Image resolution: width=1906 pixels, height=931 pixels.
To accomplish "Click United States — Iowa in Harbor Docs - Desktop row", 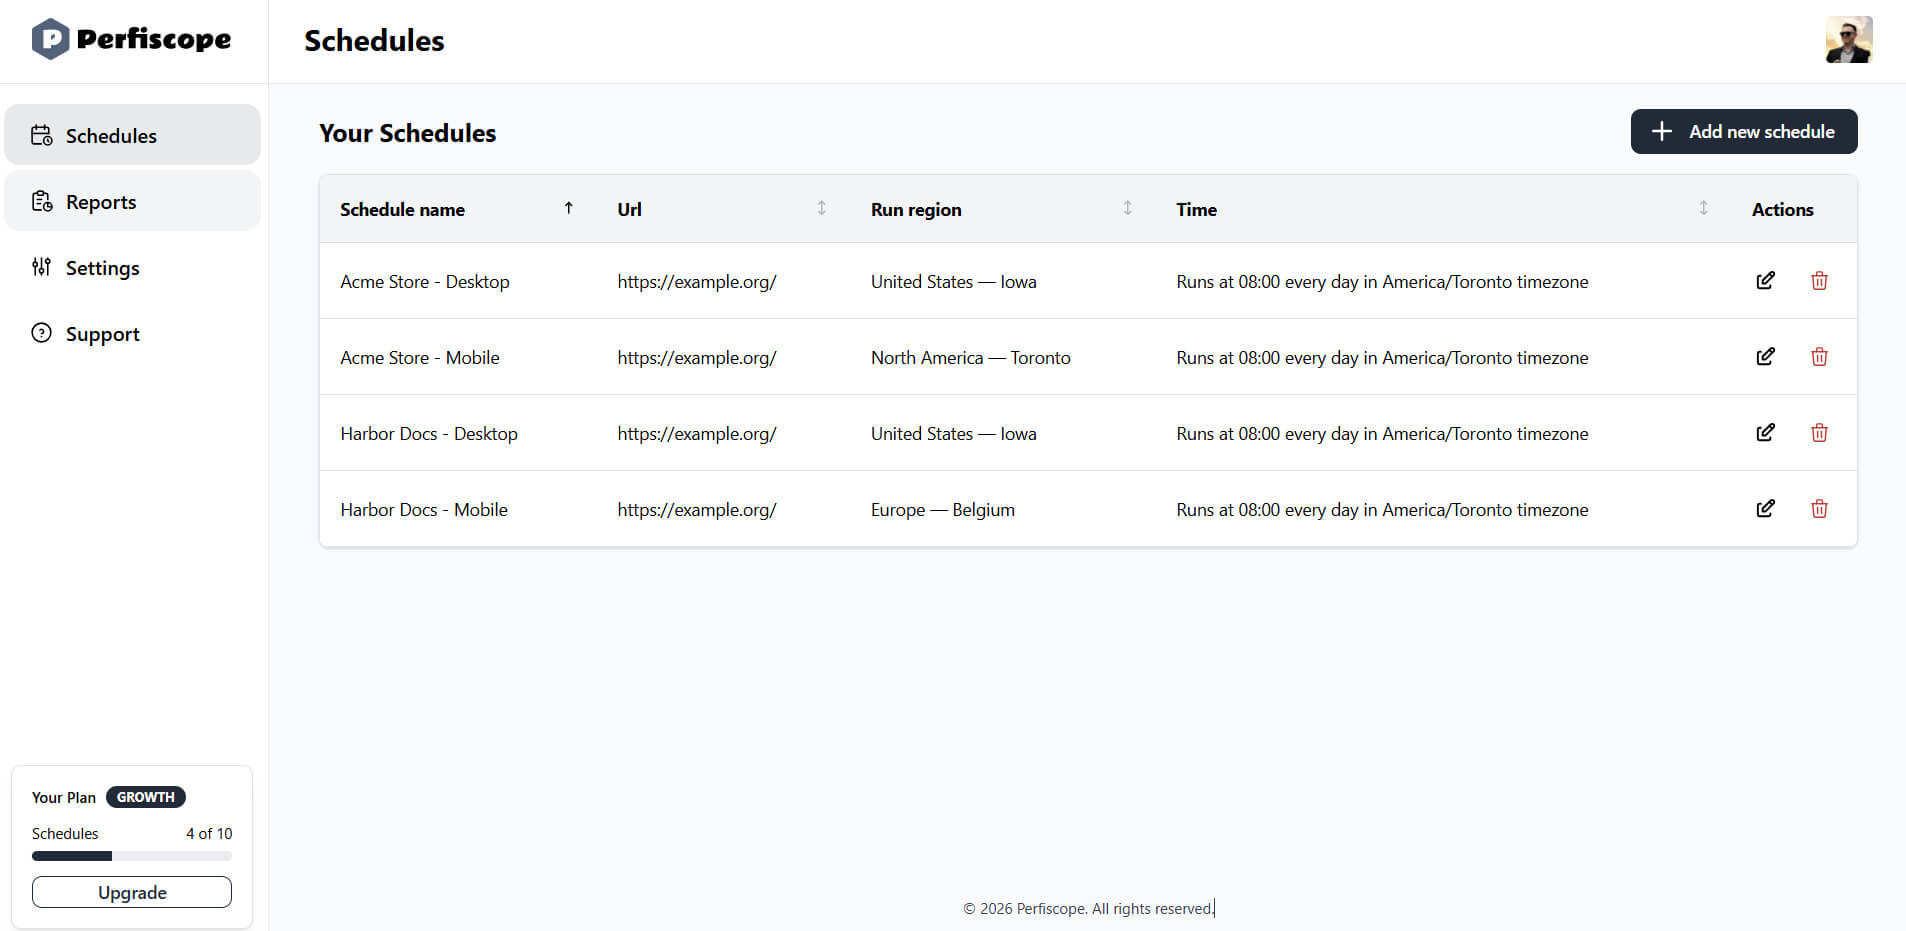I will pyautogui.click(x=954, y=433).
